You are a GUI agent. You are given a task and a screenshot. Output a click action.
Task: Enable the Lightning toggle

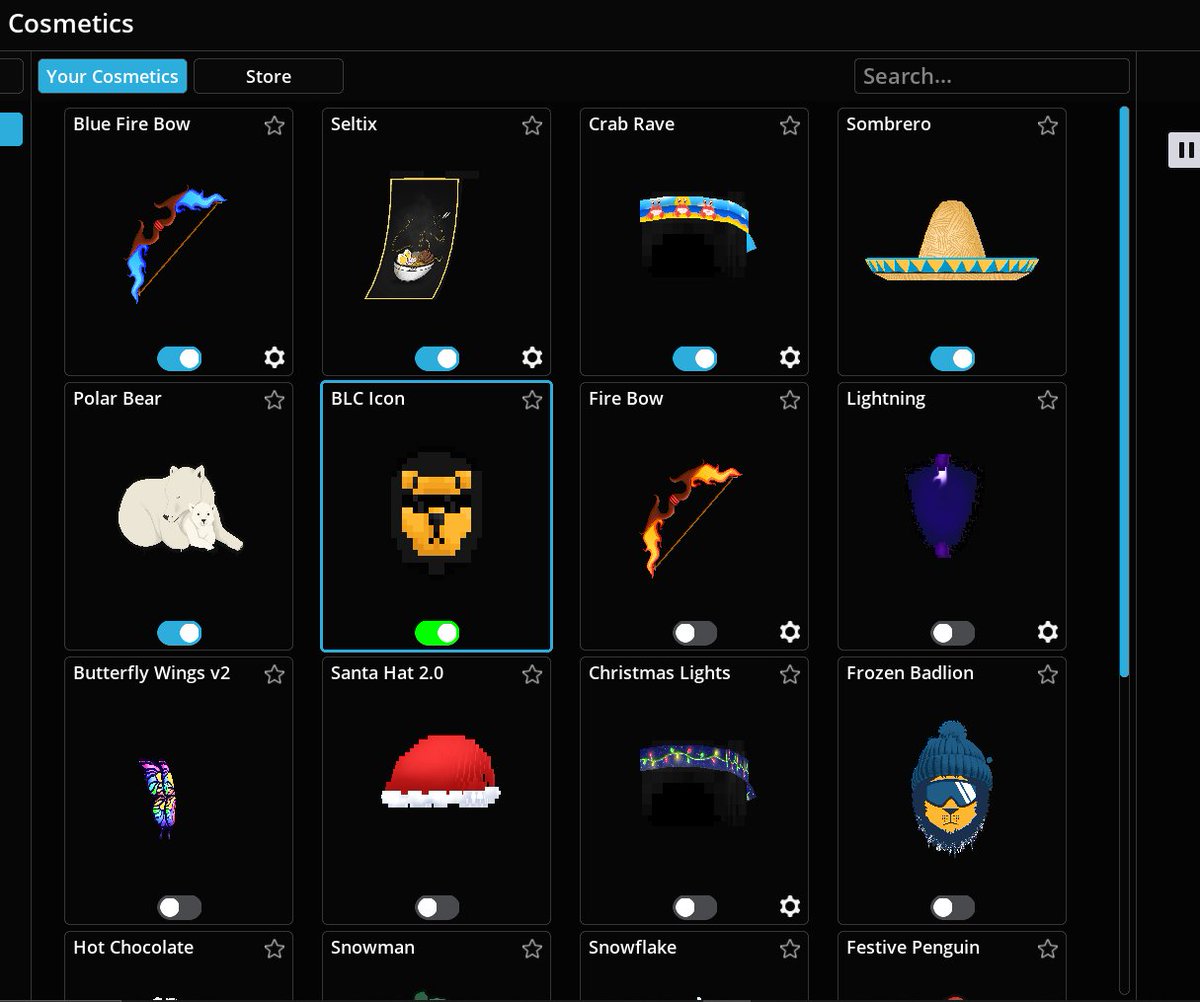[x=953, y=633]
